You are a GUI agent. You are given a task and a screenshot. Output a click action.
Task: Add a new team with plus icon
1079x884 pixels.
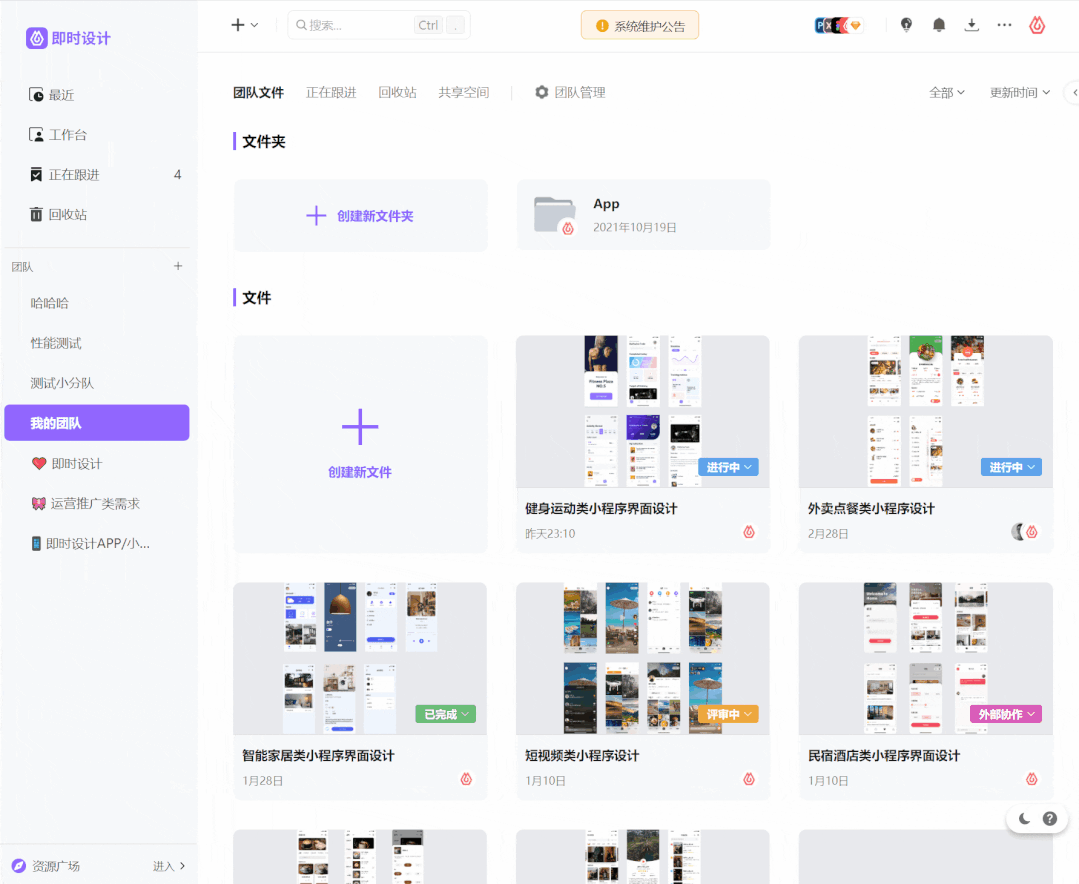[x=178, y=266]
